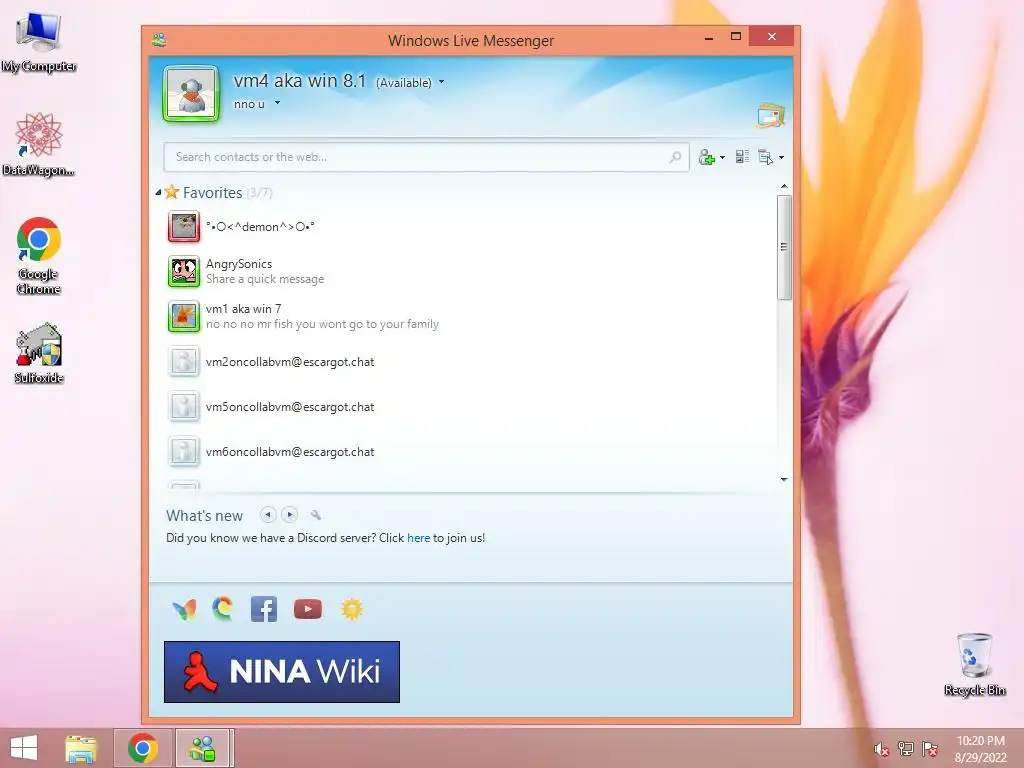Open File Explorer from taskbar
The width and height of the screenshot is (1024, 768).
pyautogui.click(x=81, y=748)
